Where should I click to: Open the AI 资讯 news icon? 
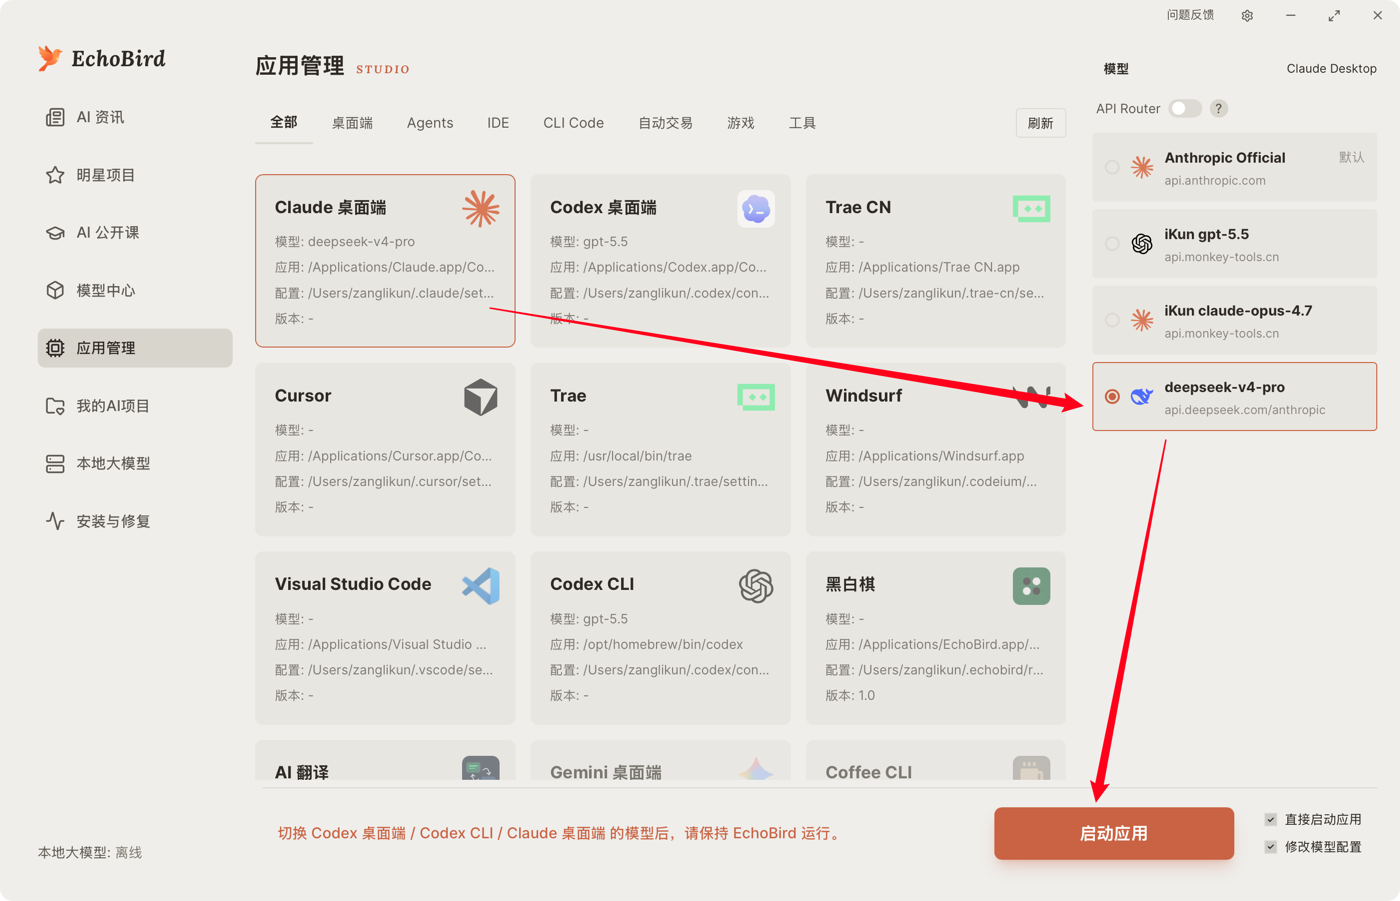coord(55,117)
